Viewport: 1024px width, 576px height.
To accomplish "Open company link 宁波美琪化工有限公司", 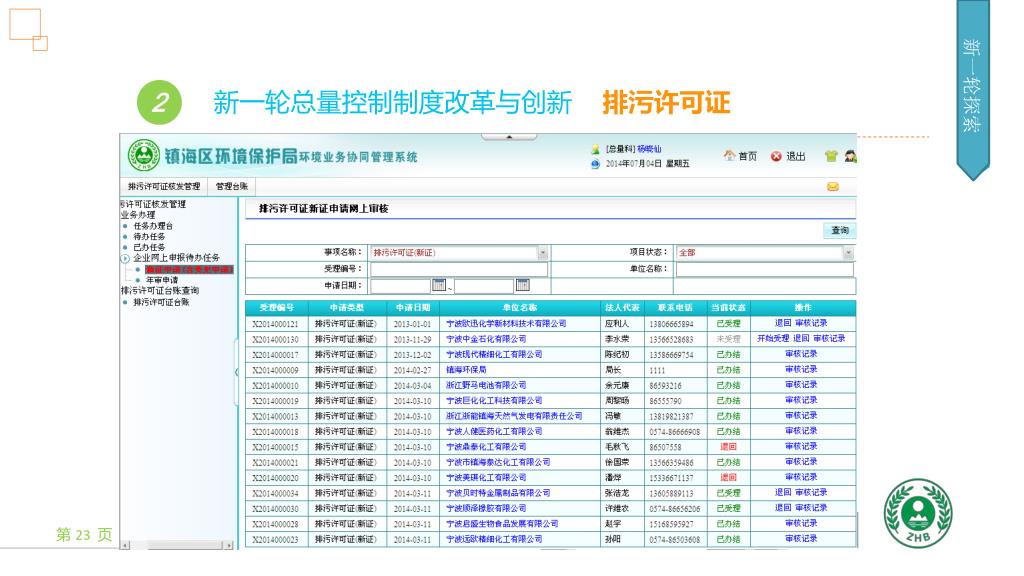I will (486, 477).
